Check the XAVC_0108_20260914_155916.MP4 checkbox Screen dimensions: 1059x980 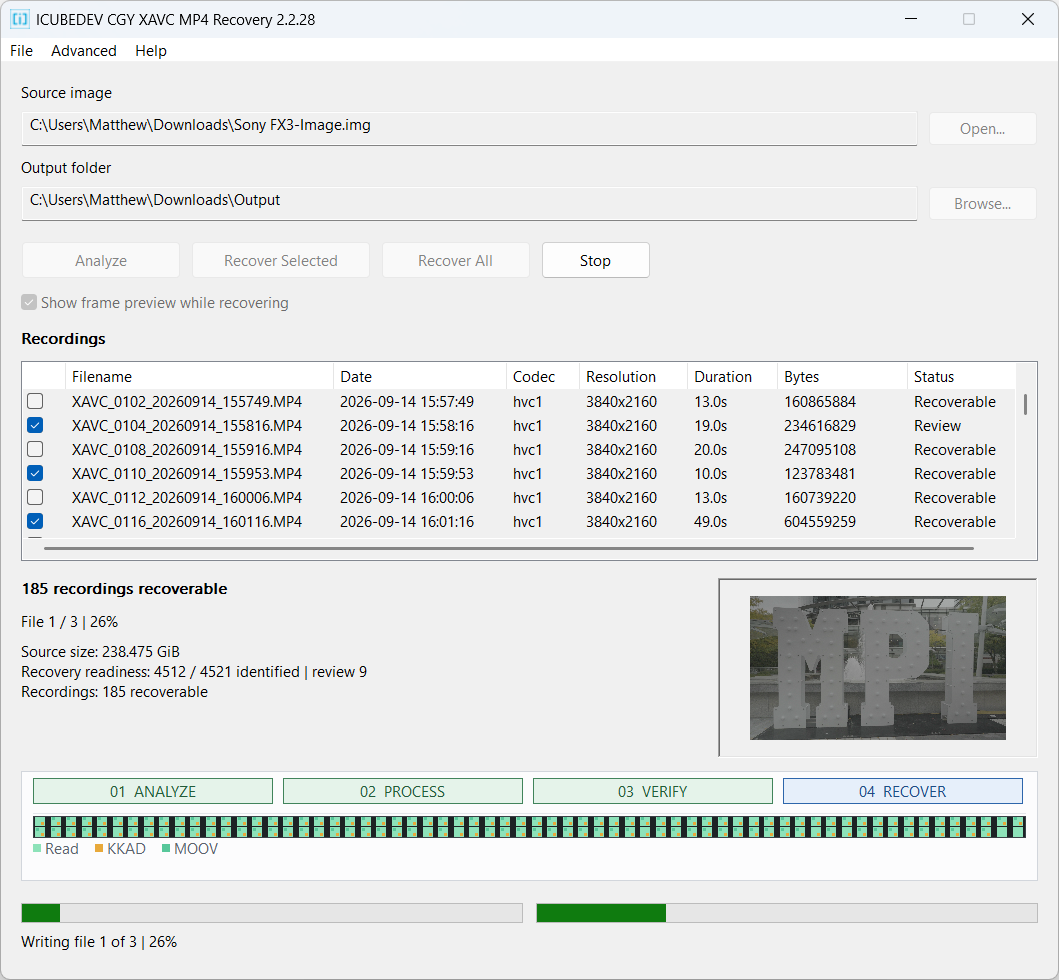pos(35,449)
